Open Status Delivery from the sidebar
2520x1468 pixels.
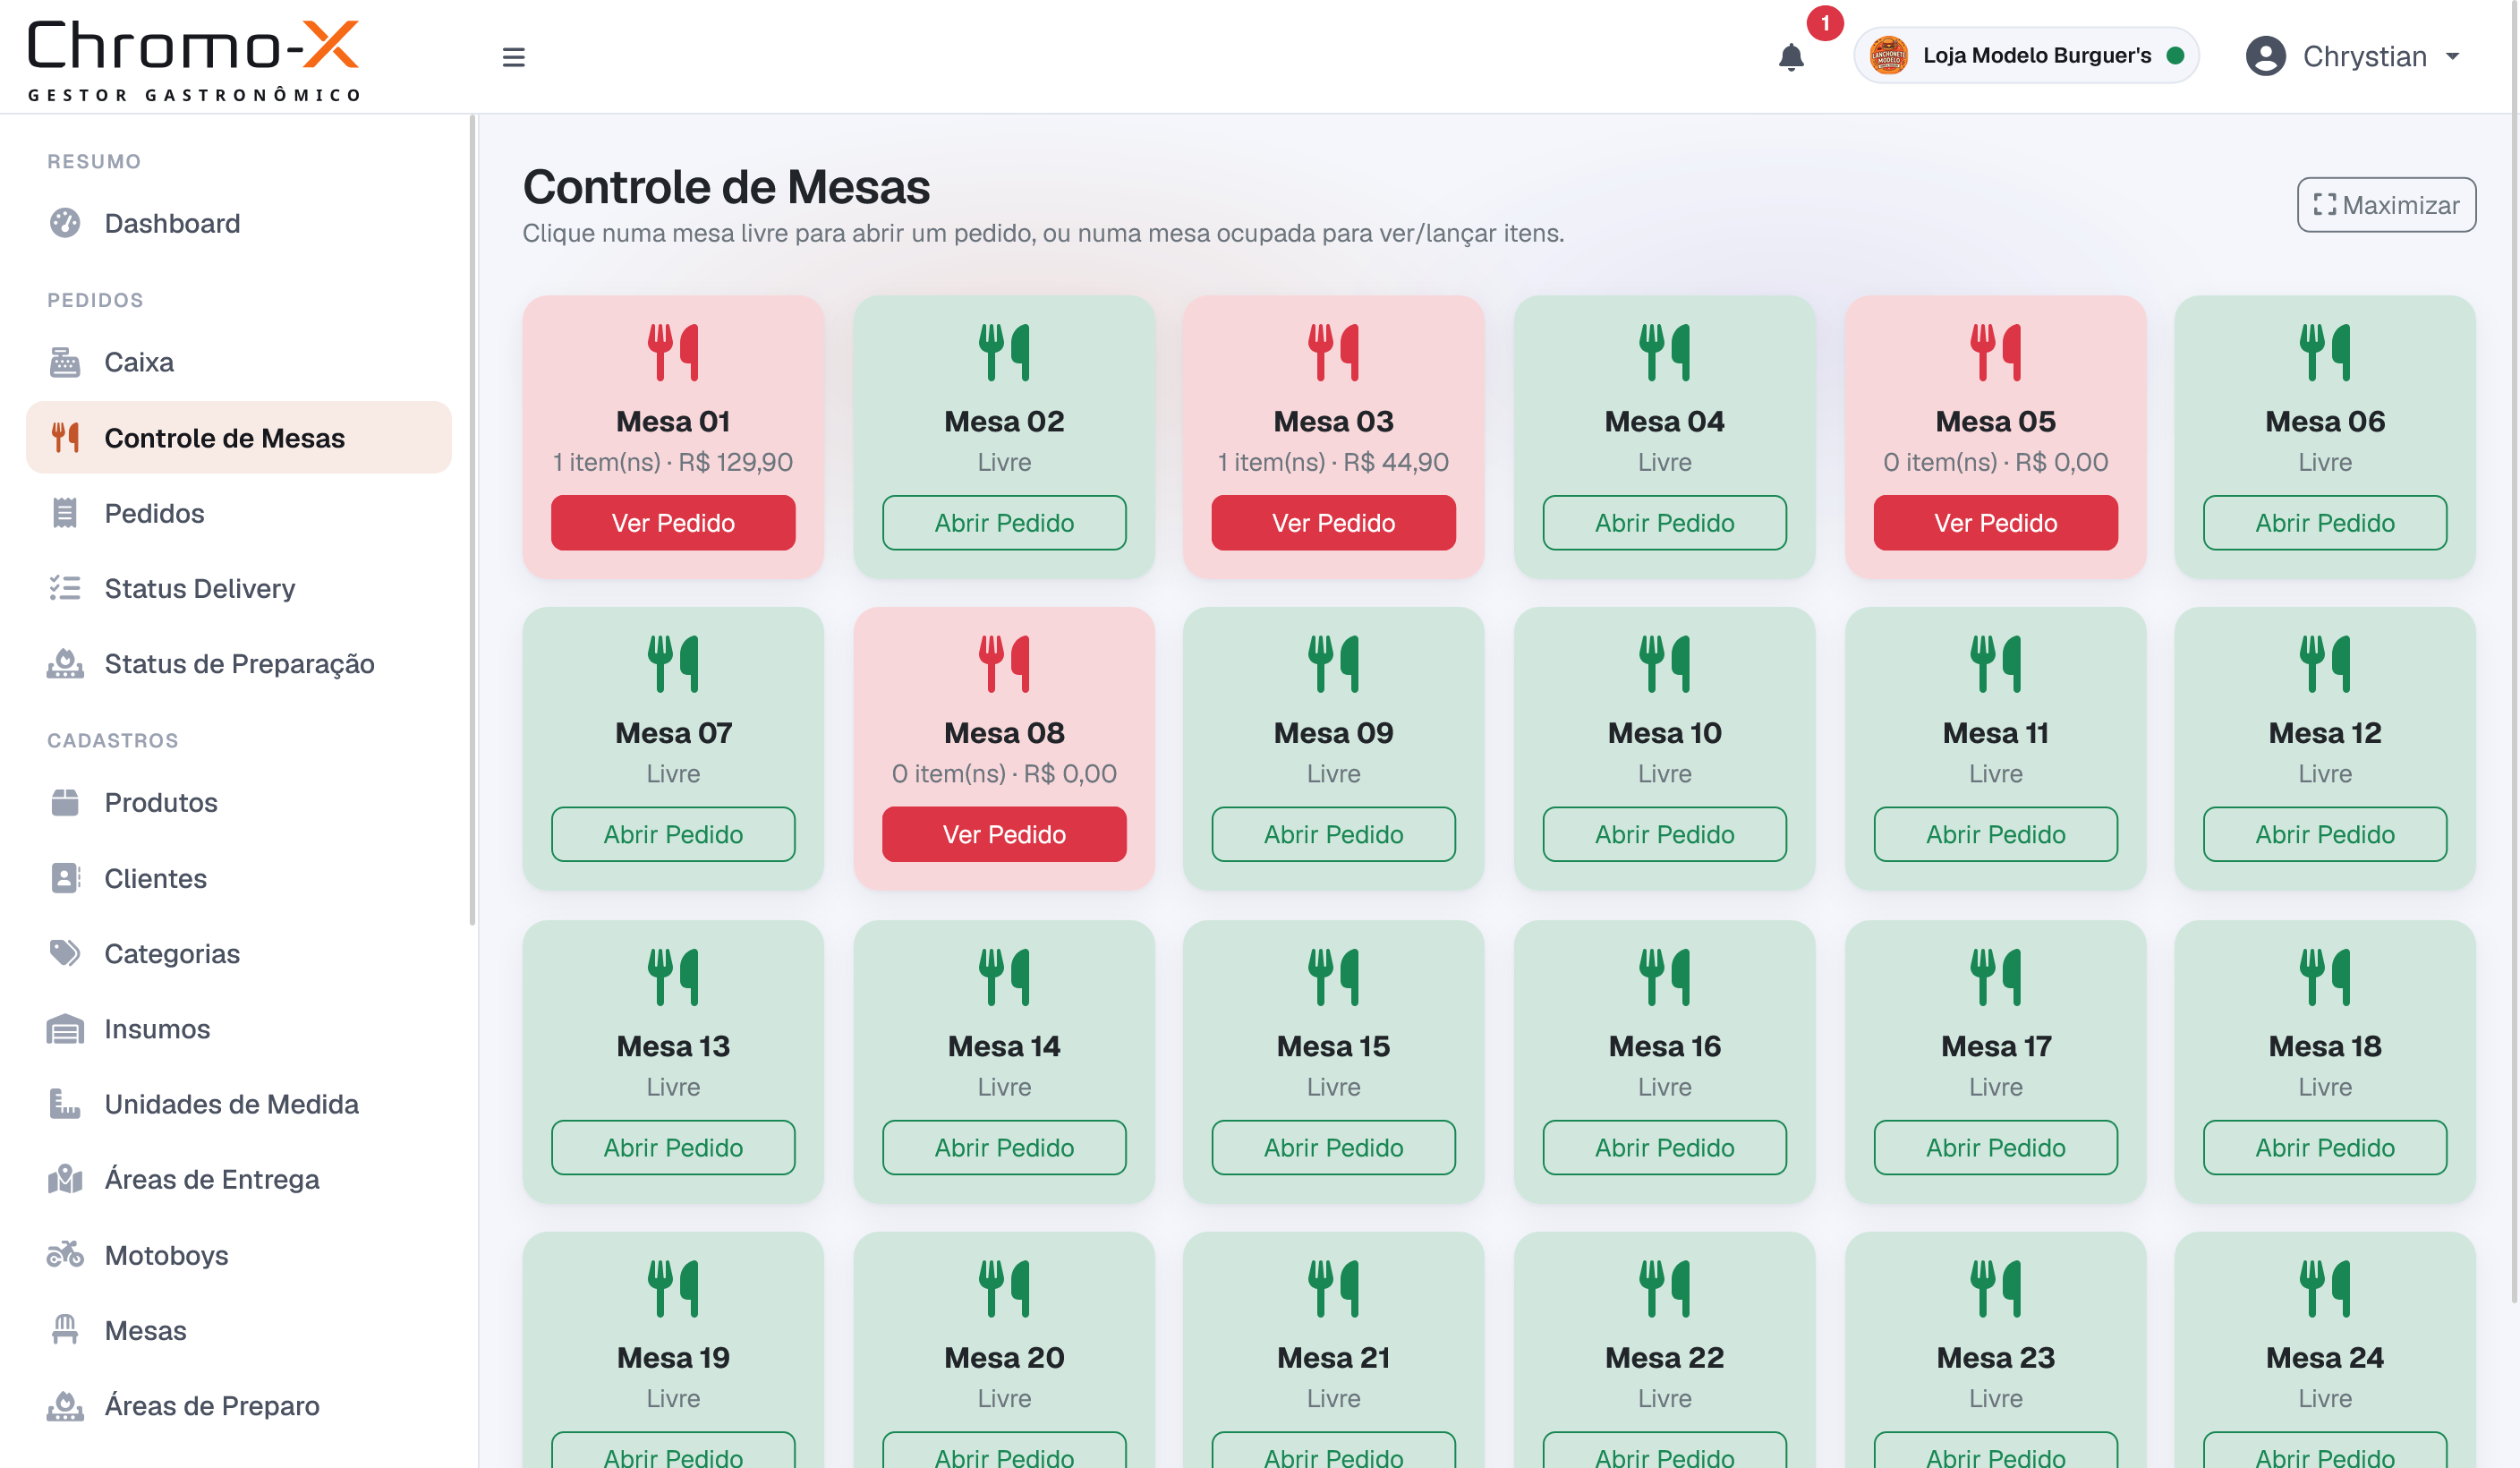coord(239,588)
